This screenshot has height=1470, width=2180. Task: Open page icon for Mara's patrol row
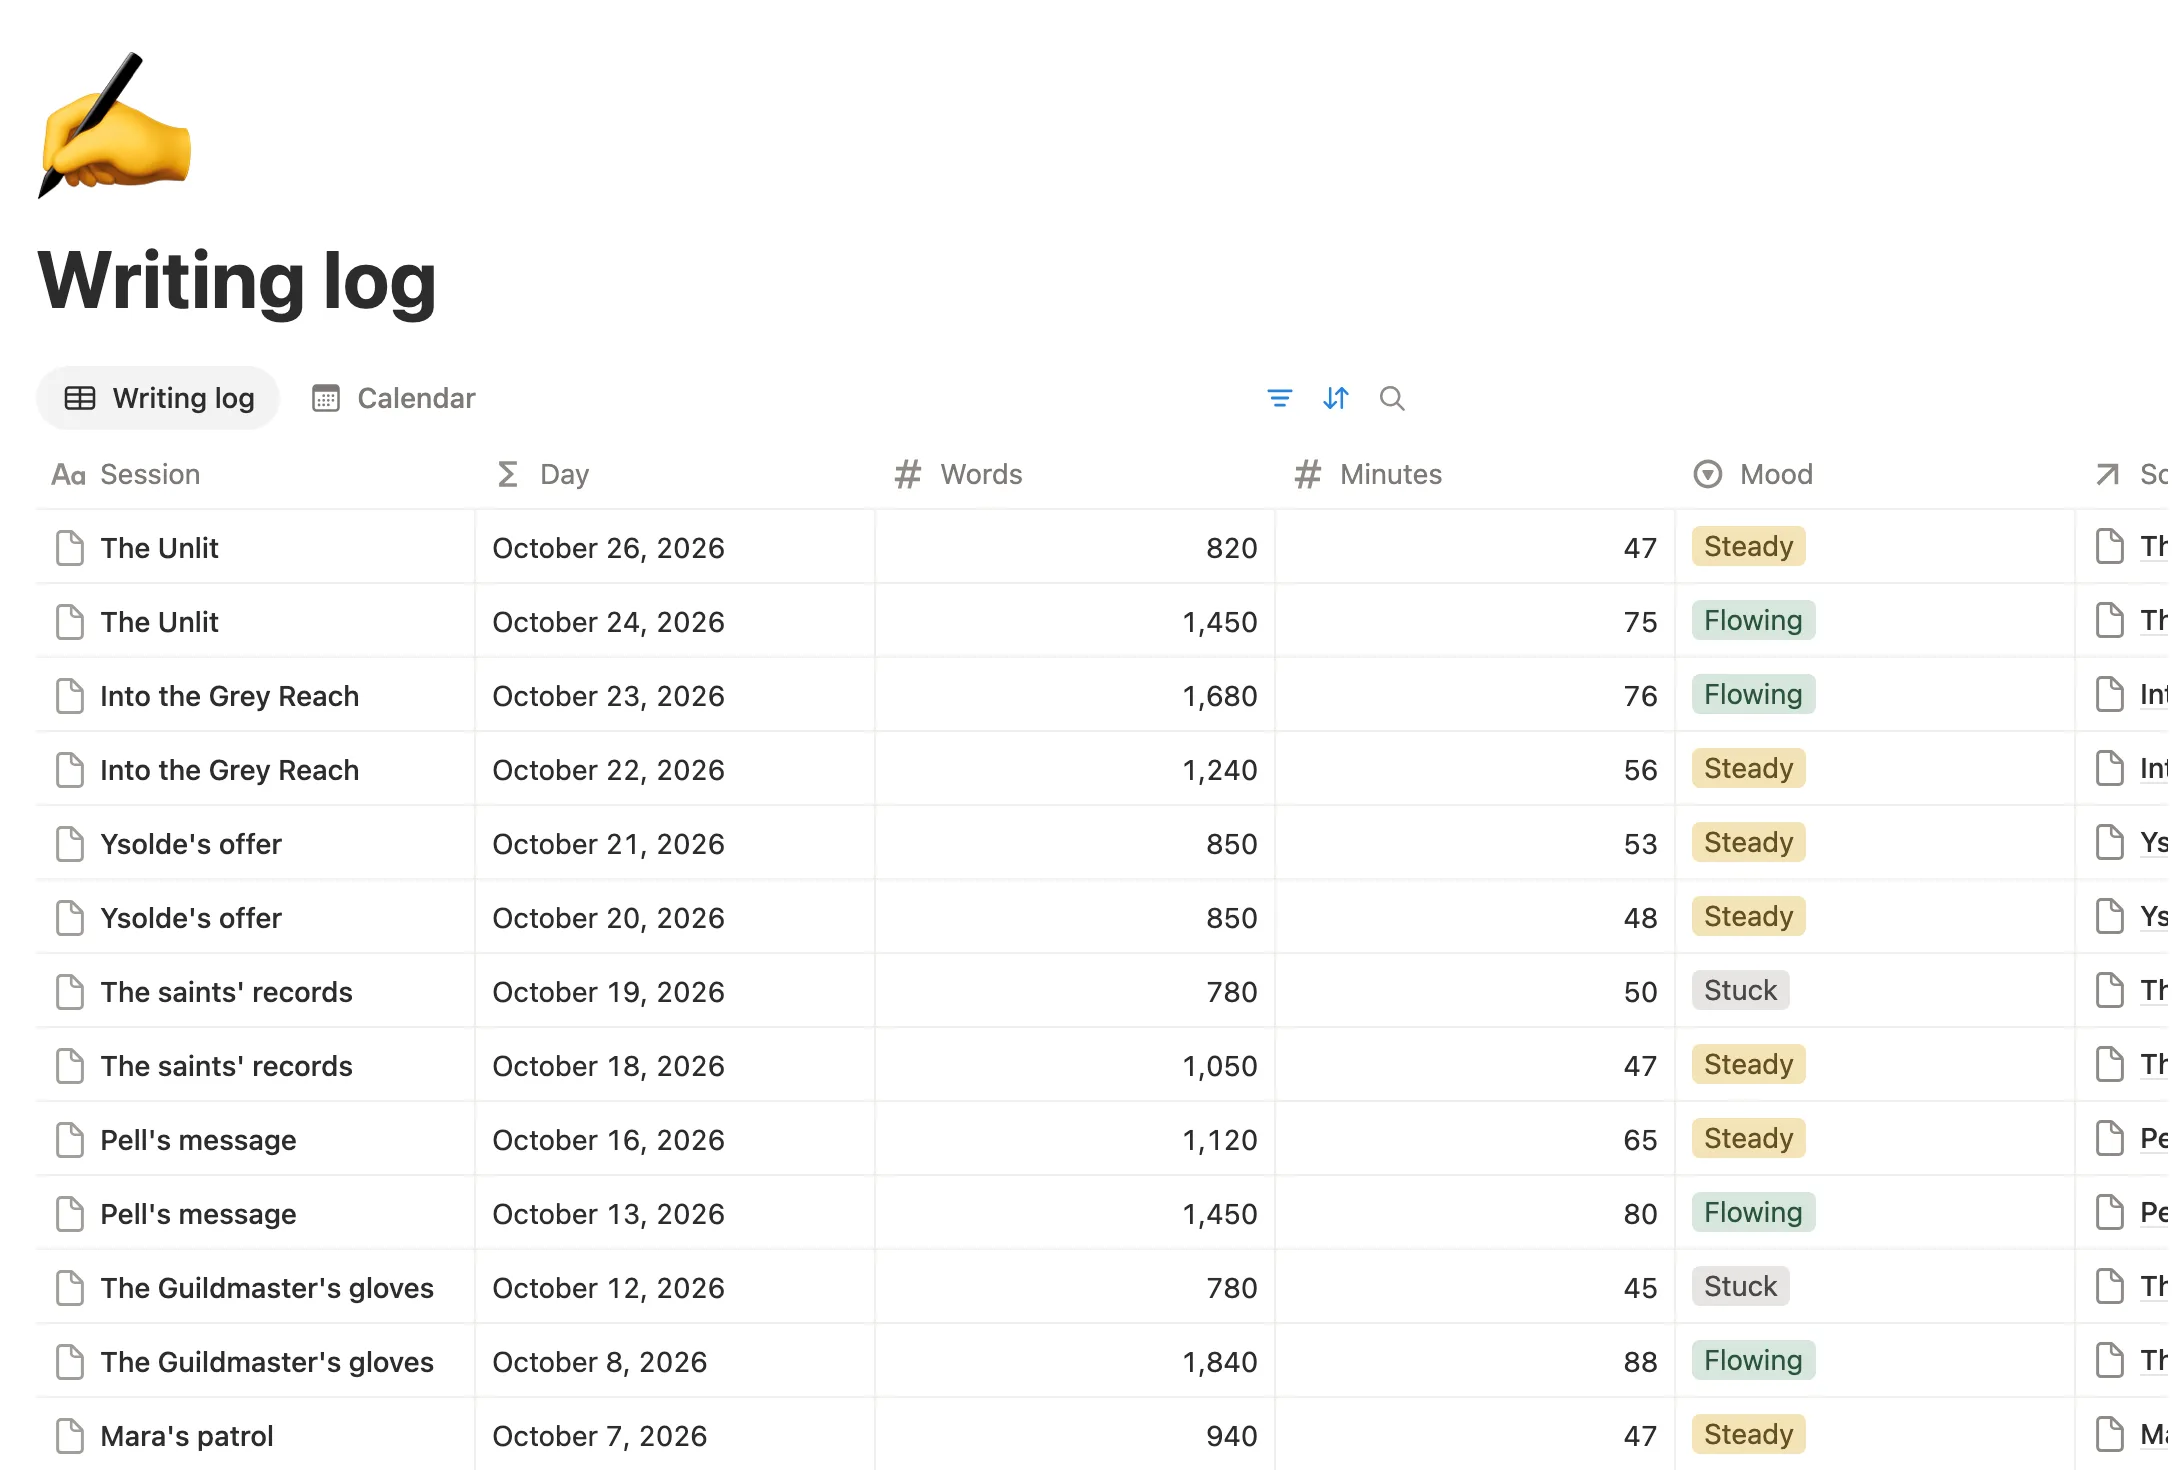pos(70,1436)
